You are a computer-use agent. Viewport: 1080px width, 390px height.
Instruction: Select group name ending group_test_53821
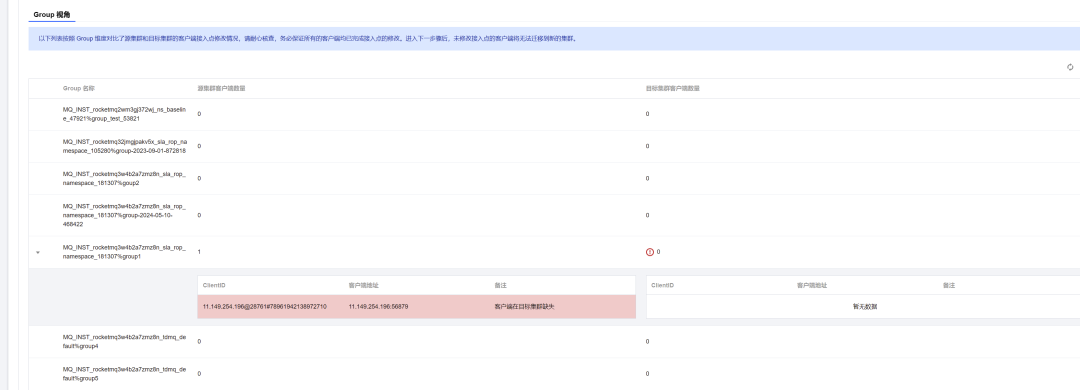click(124, 114)
